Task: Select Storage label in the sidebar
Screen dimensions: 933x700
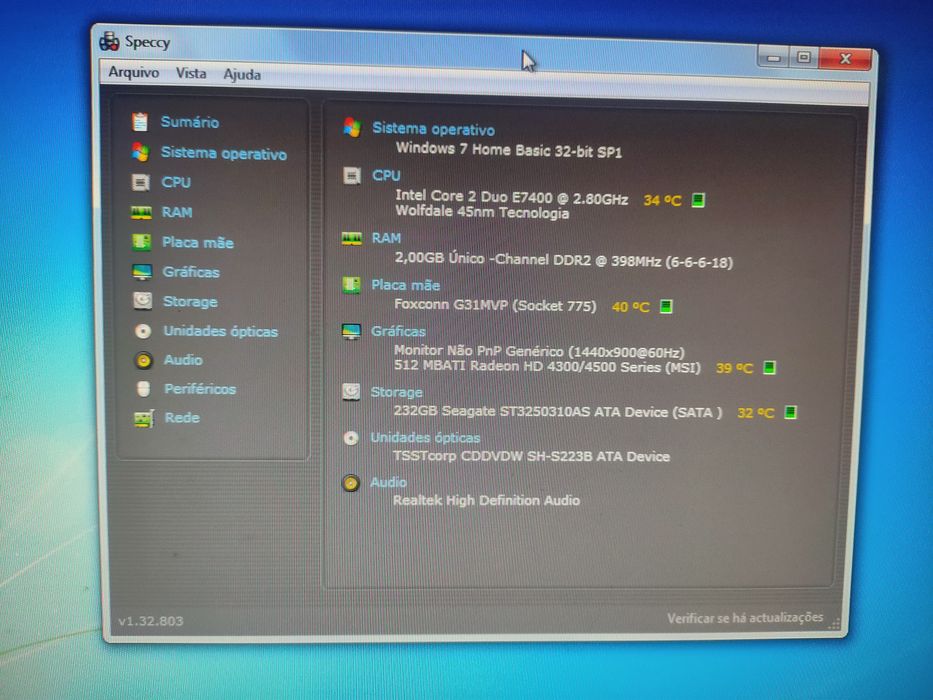Action: (190, 302)
